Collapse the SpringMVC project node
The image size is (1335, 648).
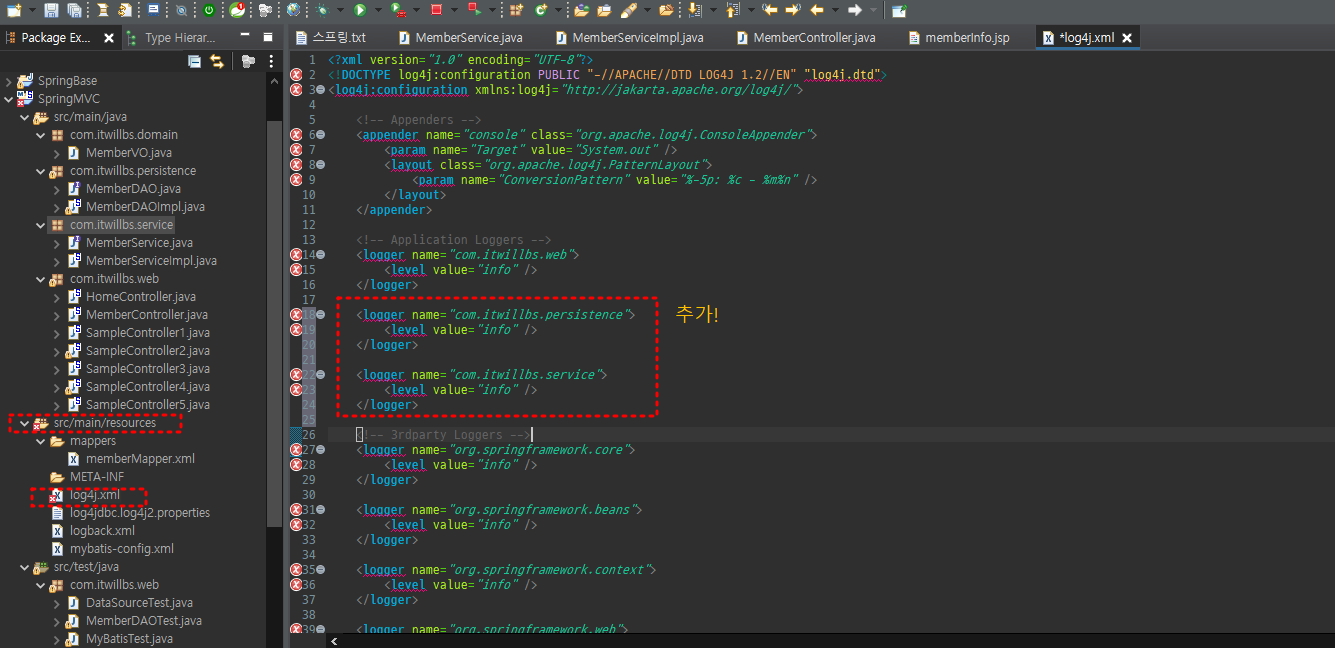click(x=8, y=98)
